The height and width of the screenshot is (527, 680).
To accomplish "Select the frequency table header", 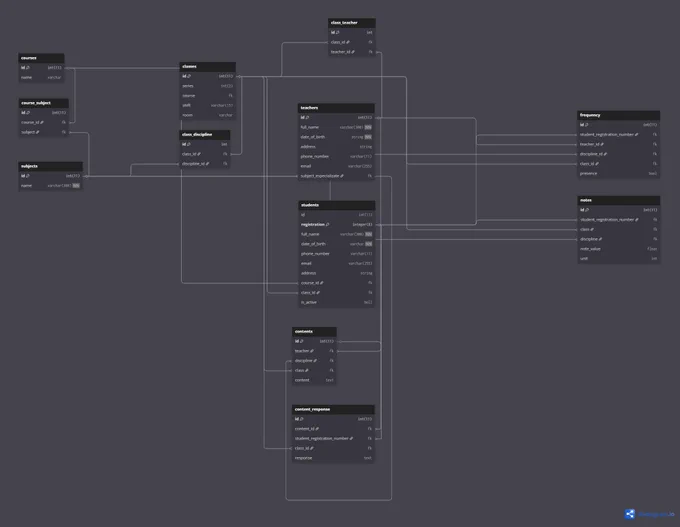I will tap(618, 115).
